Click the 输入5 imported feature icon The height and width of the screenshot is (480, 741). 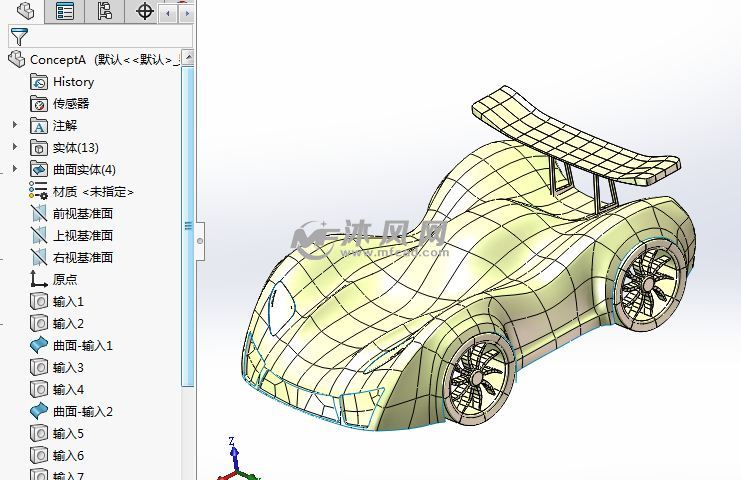pyautogui.click(x=39, y=433)
